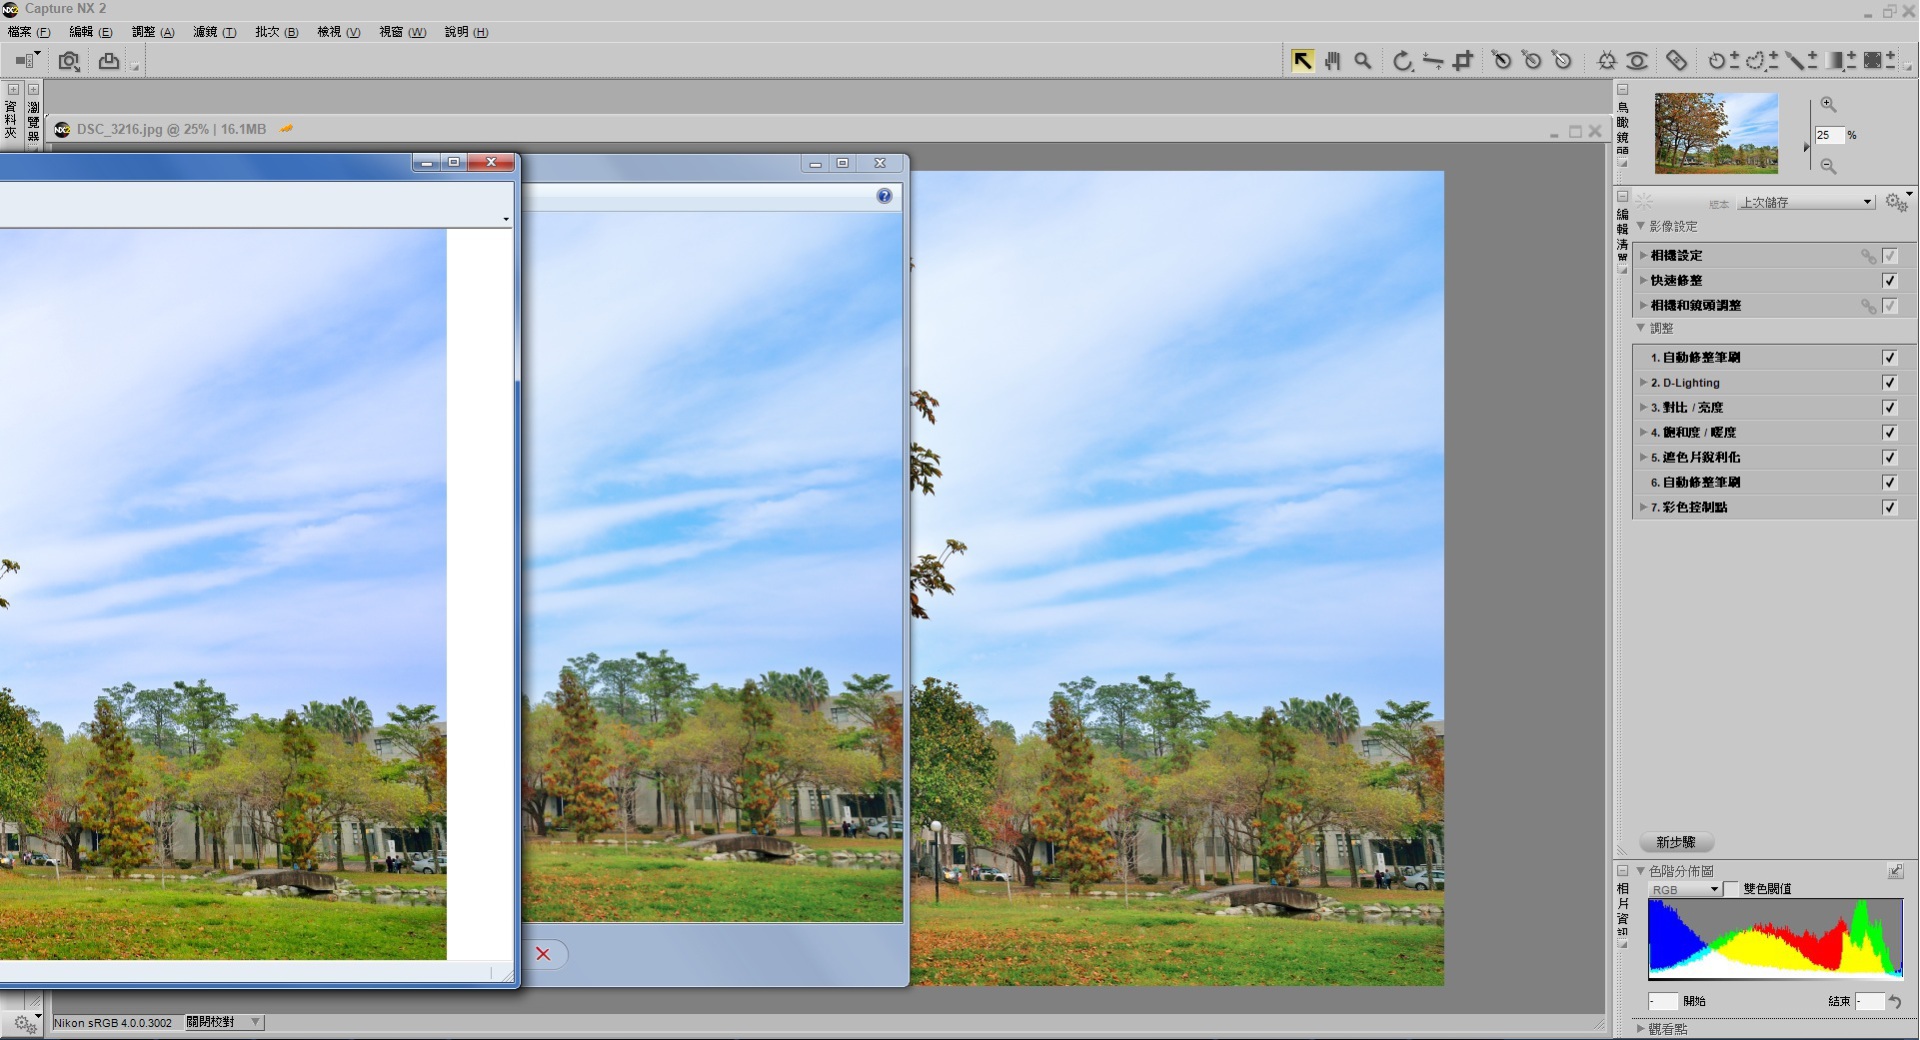
Task: Click zoom-in magnifier in bird's eye panel
Action: pos(1828,104)
